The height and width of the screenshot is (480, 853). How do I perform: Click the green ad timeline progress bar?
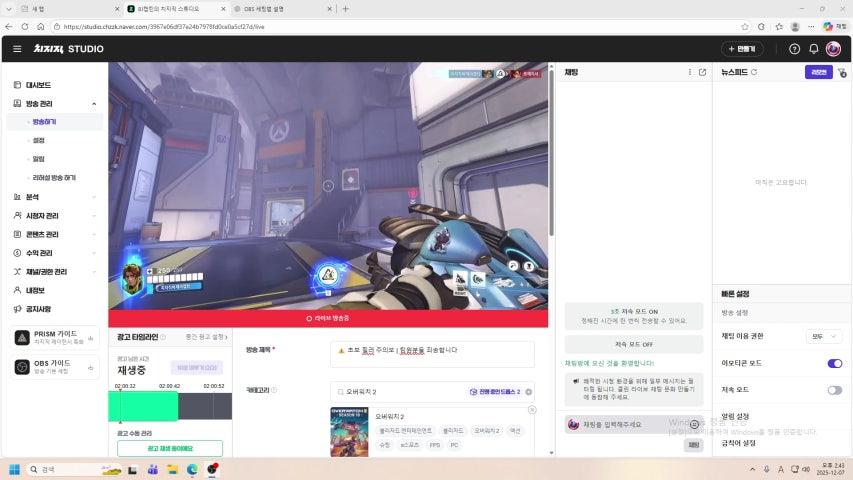143,406
